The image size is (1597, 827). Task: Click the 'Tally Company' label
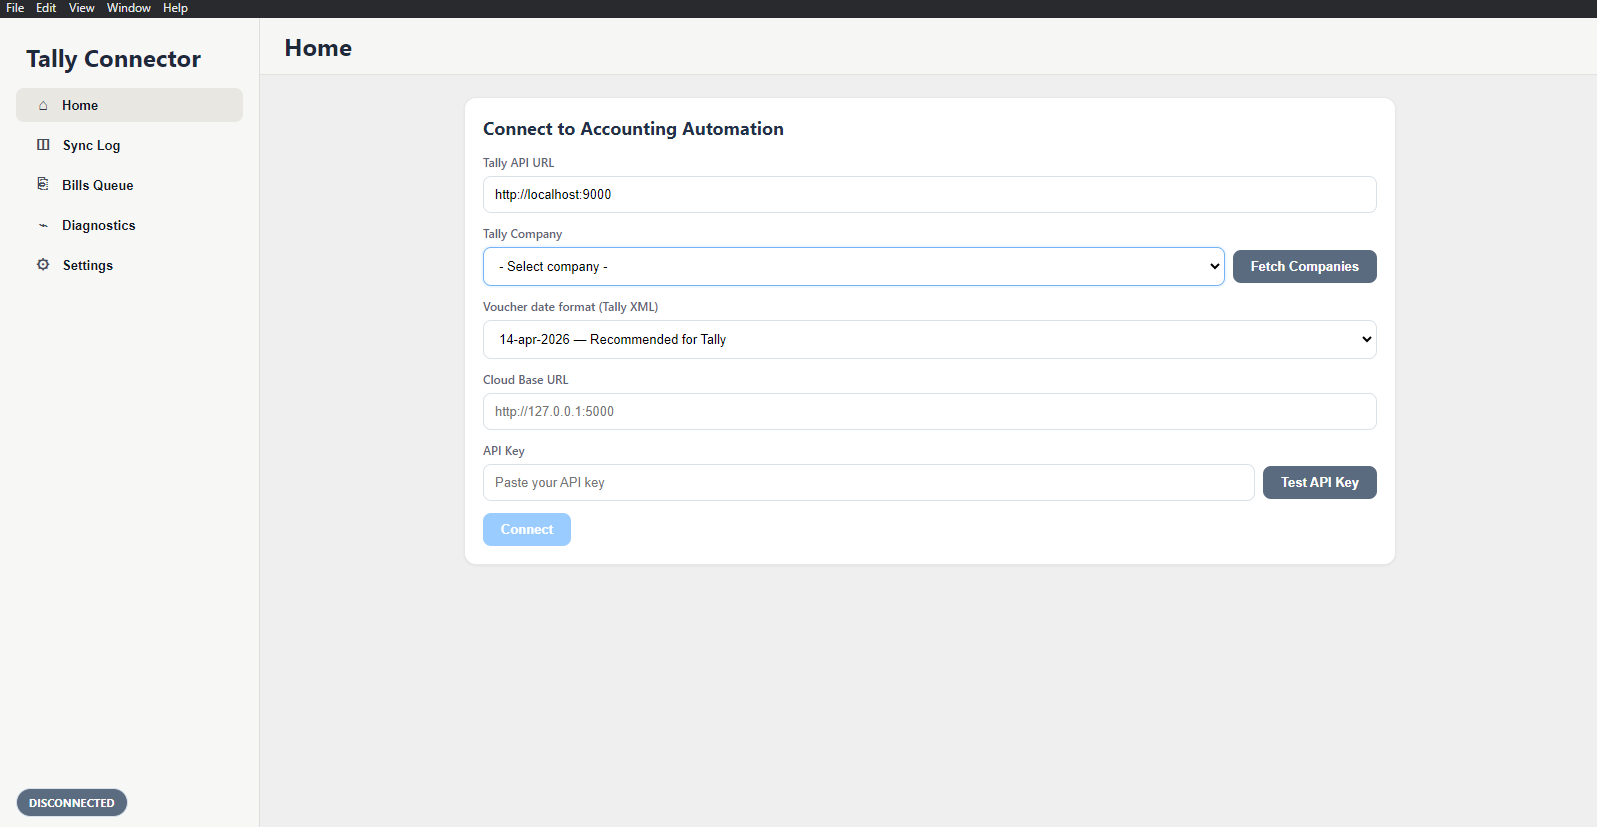pos(522,234)
